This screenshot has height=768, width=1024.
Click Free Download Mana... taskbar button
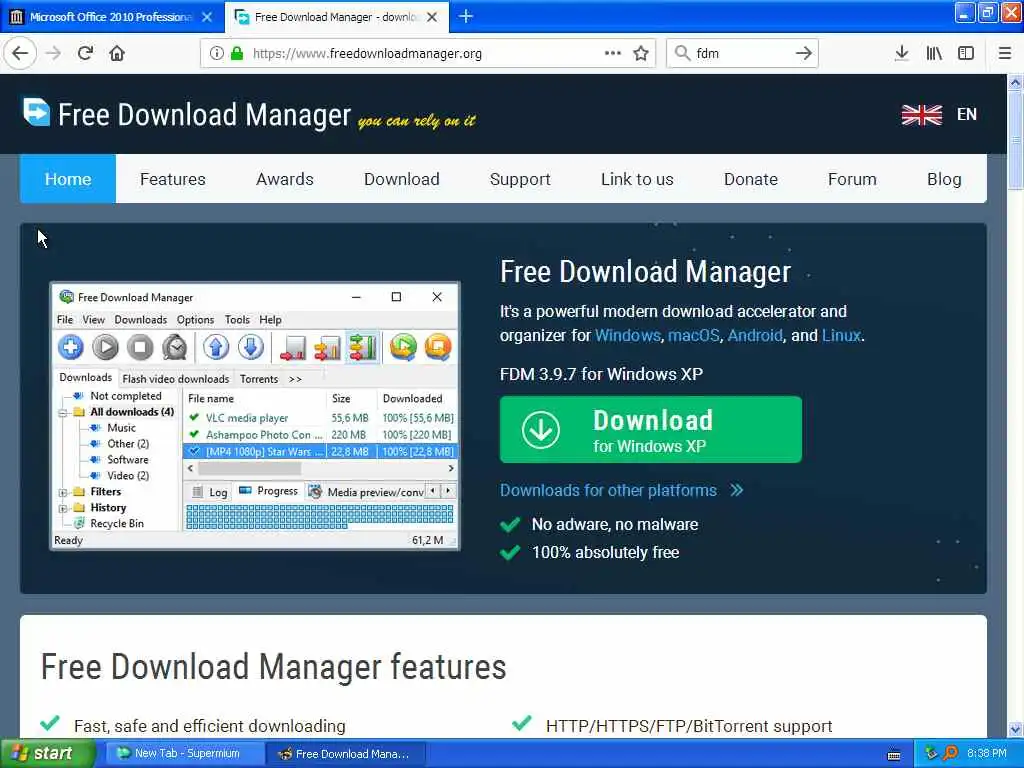tap(346, 754)
